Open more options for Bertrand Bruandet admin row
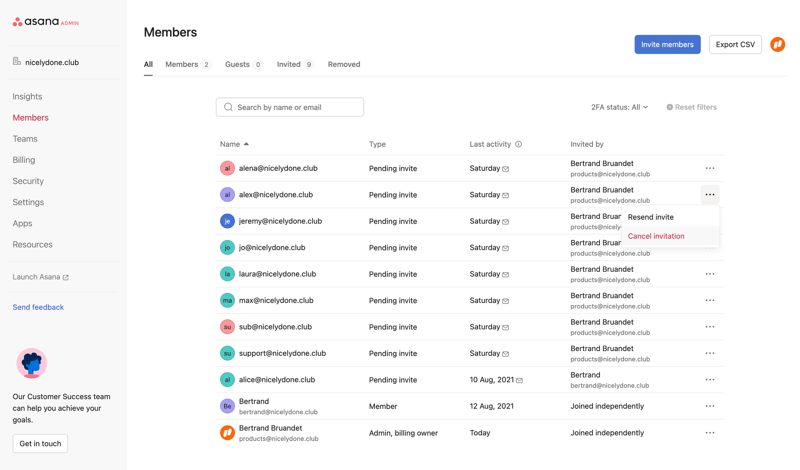The height and width of the screenshot is (470, 800). click(x=710, y=433)
